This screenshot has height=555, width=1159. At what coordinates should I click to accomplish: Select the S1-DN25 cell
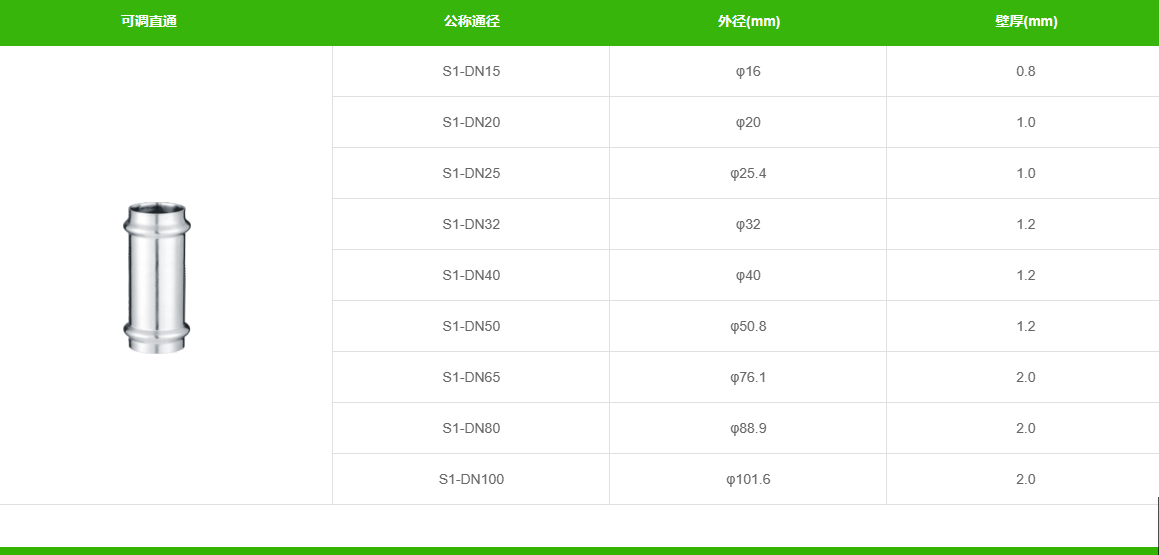pyautogui.click(x=471, y=173)
